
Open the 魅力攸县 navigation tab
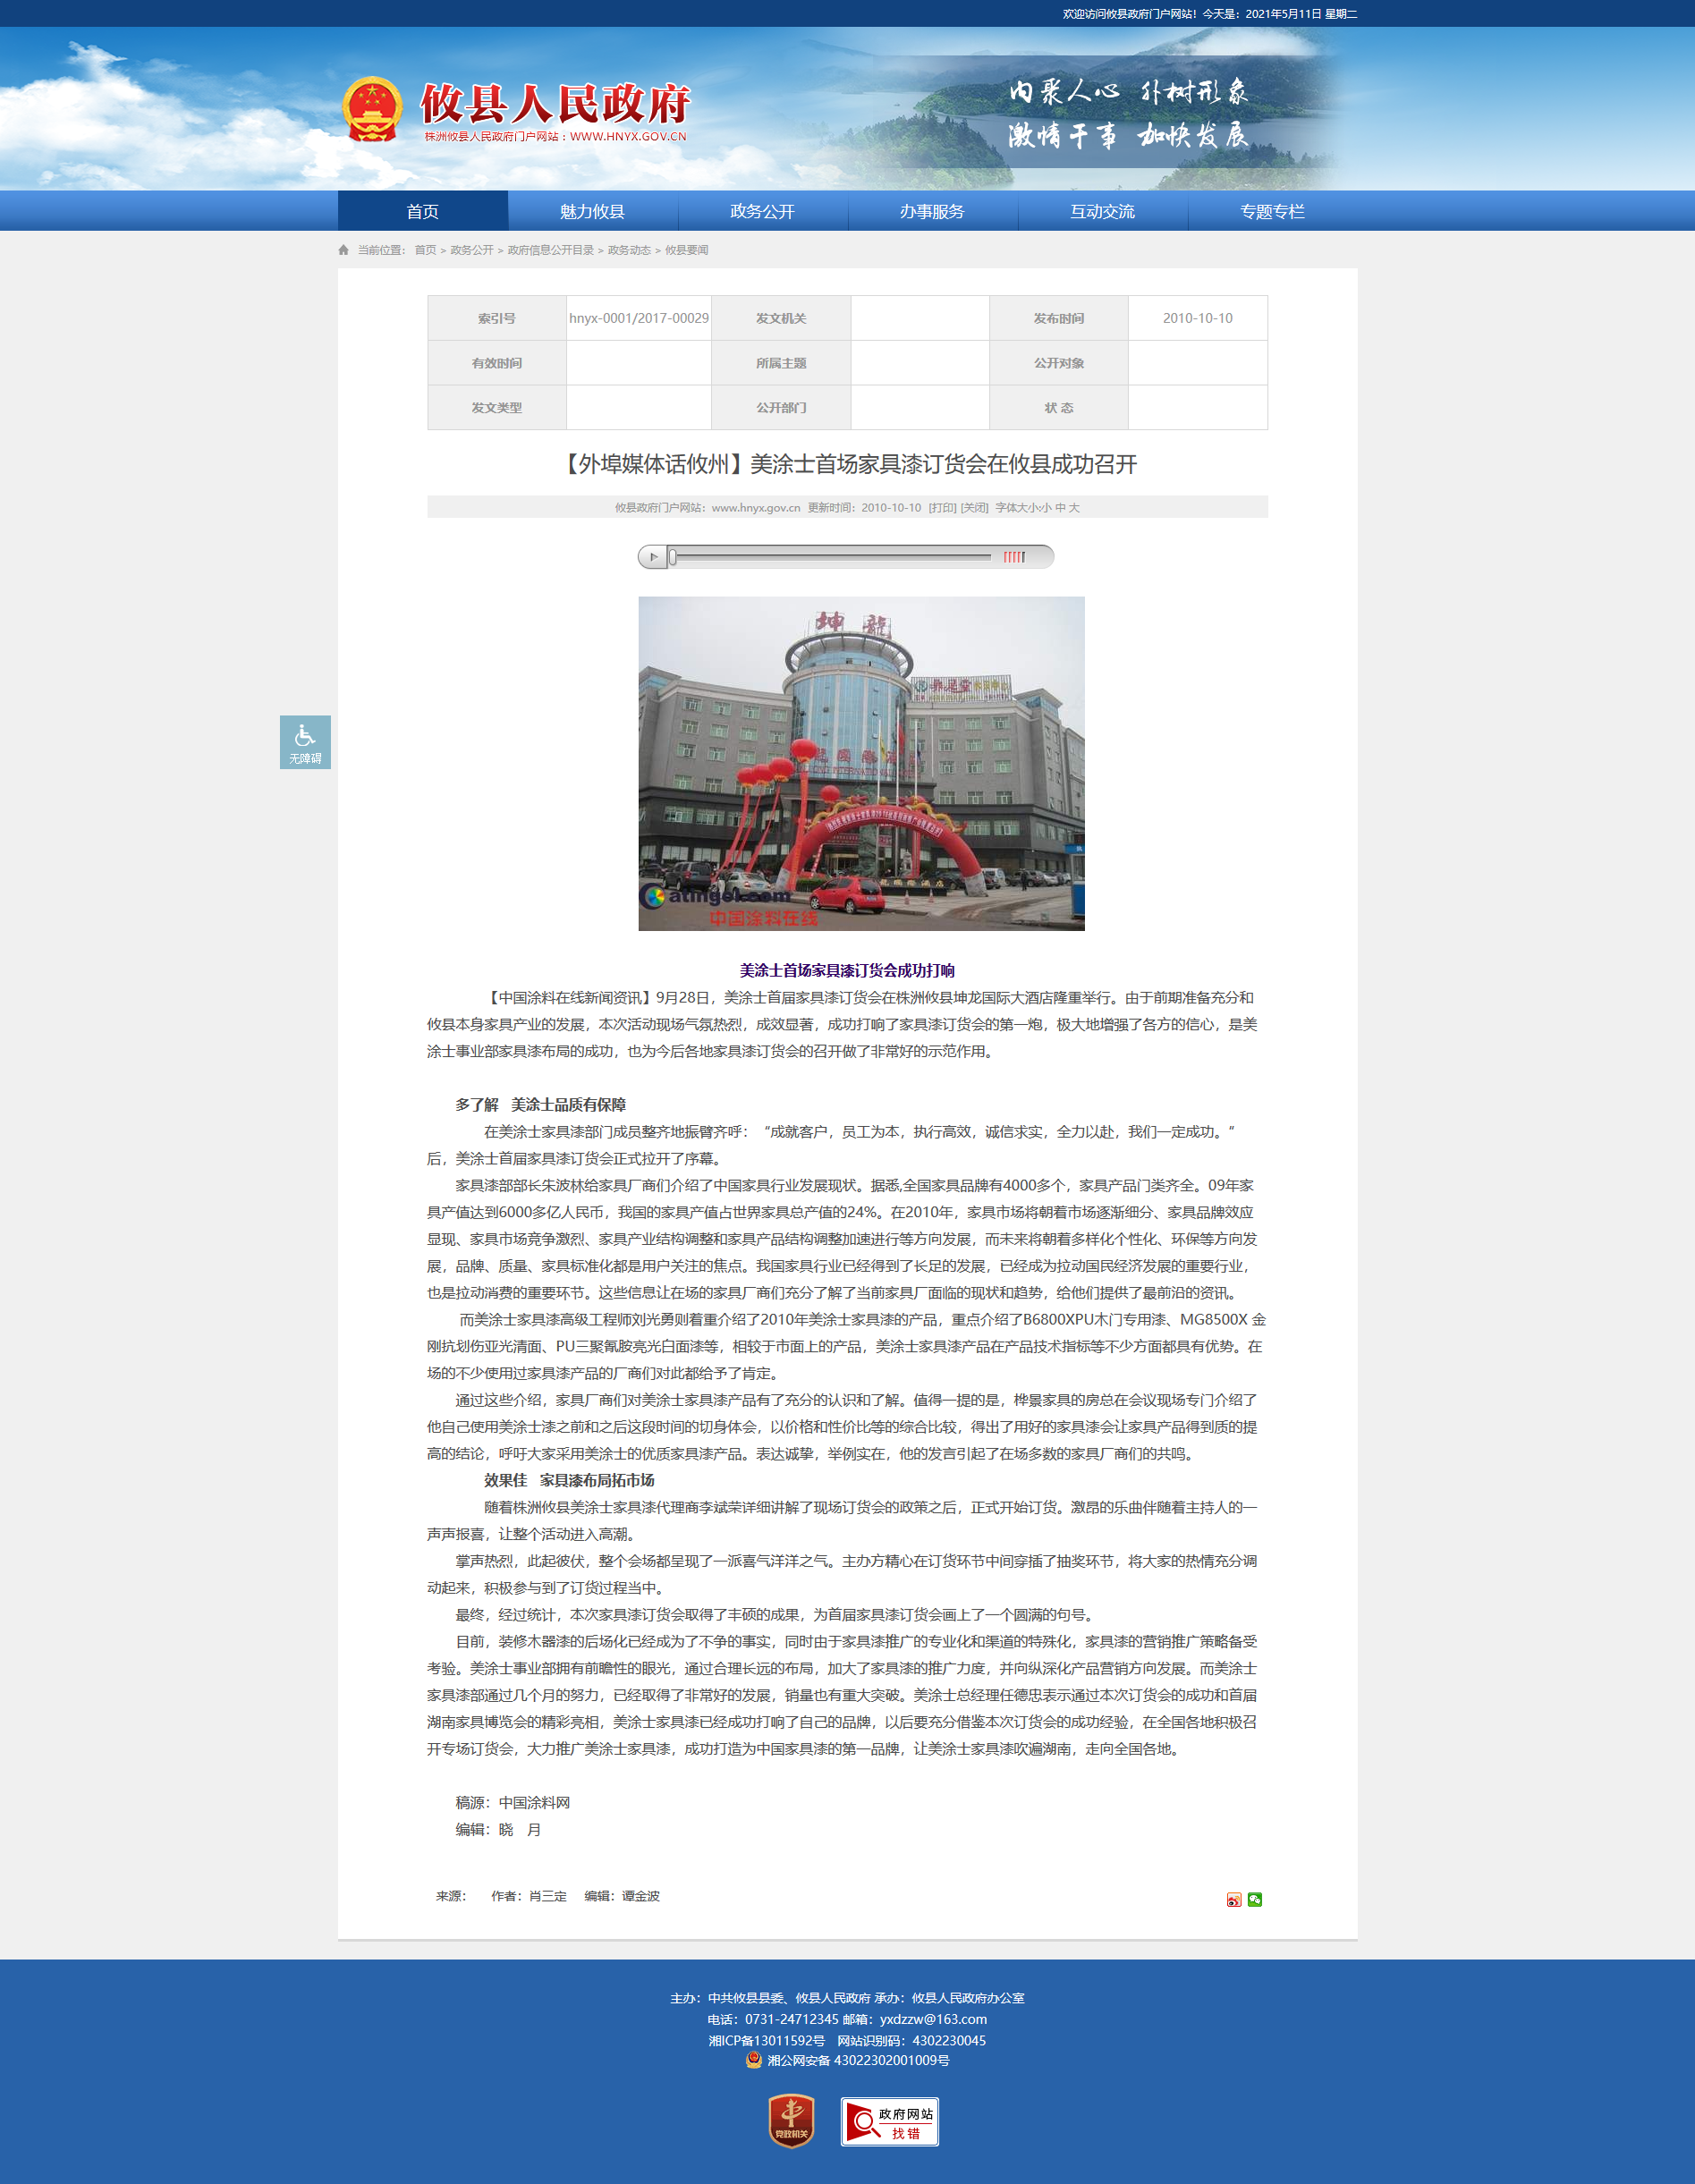pos(593,211)
